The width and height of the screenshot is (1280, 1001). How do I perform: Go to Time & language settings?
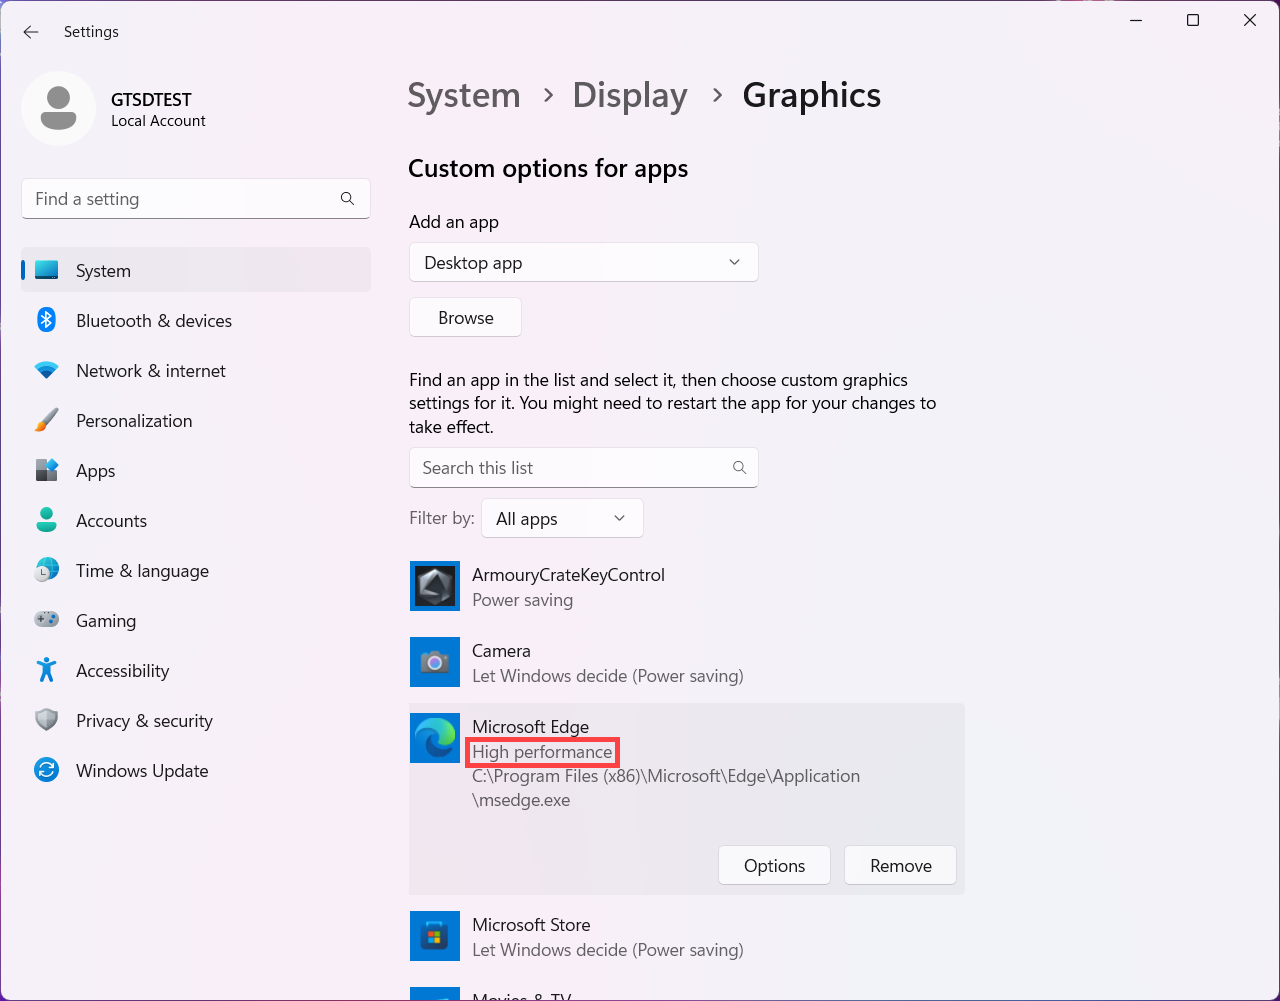click(x=142, y=571)
